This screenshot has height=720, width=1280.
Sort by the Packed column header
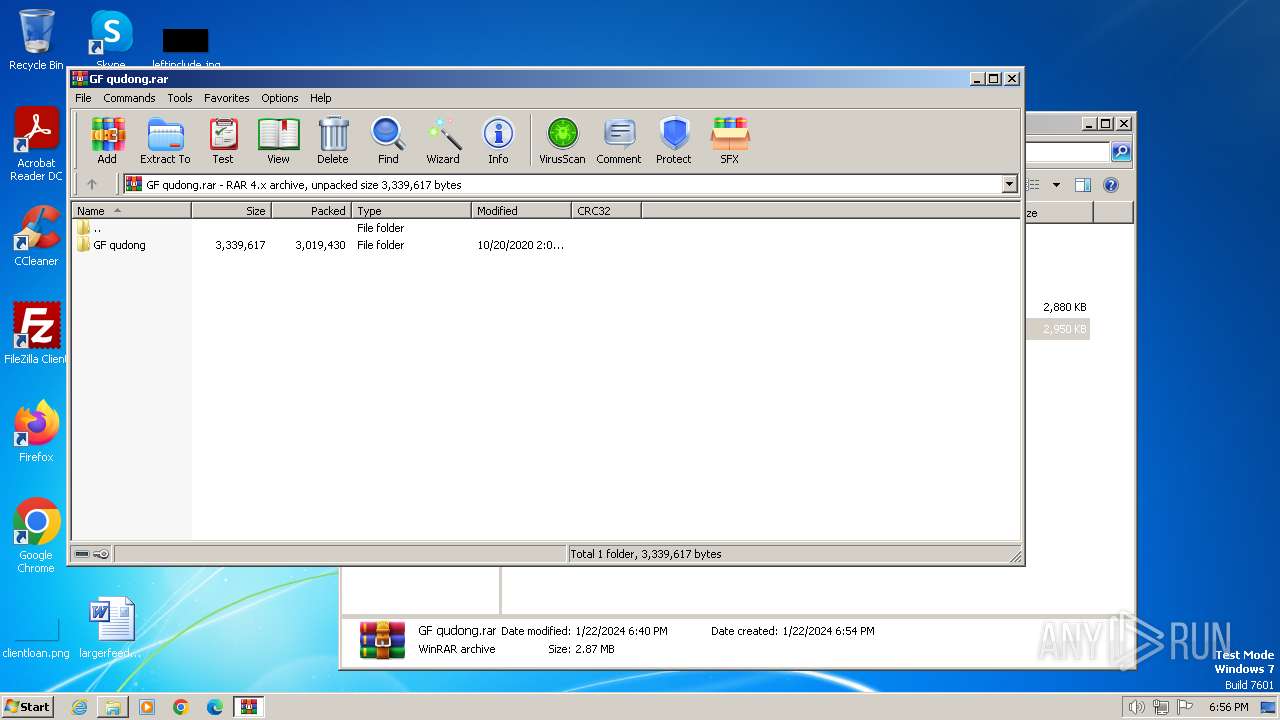[311, 211]
